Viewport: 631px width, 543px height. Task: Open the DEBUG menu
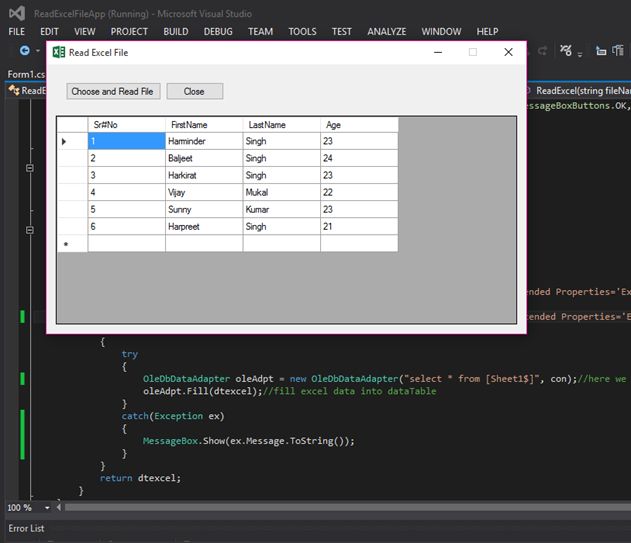[x=218, y=31]
